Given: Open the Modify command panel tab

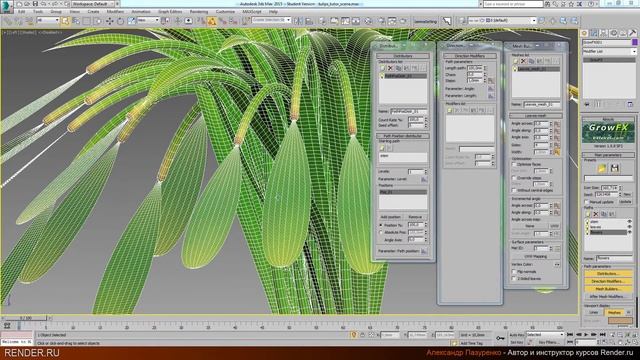Looking at the screenshot, I should coord(594,33).
